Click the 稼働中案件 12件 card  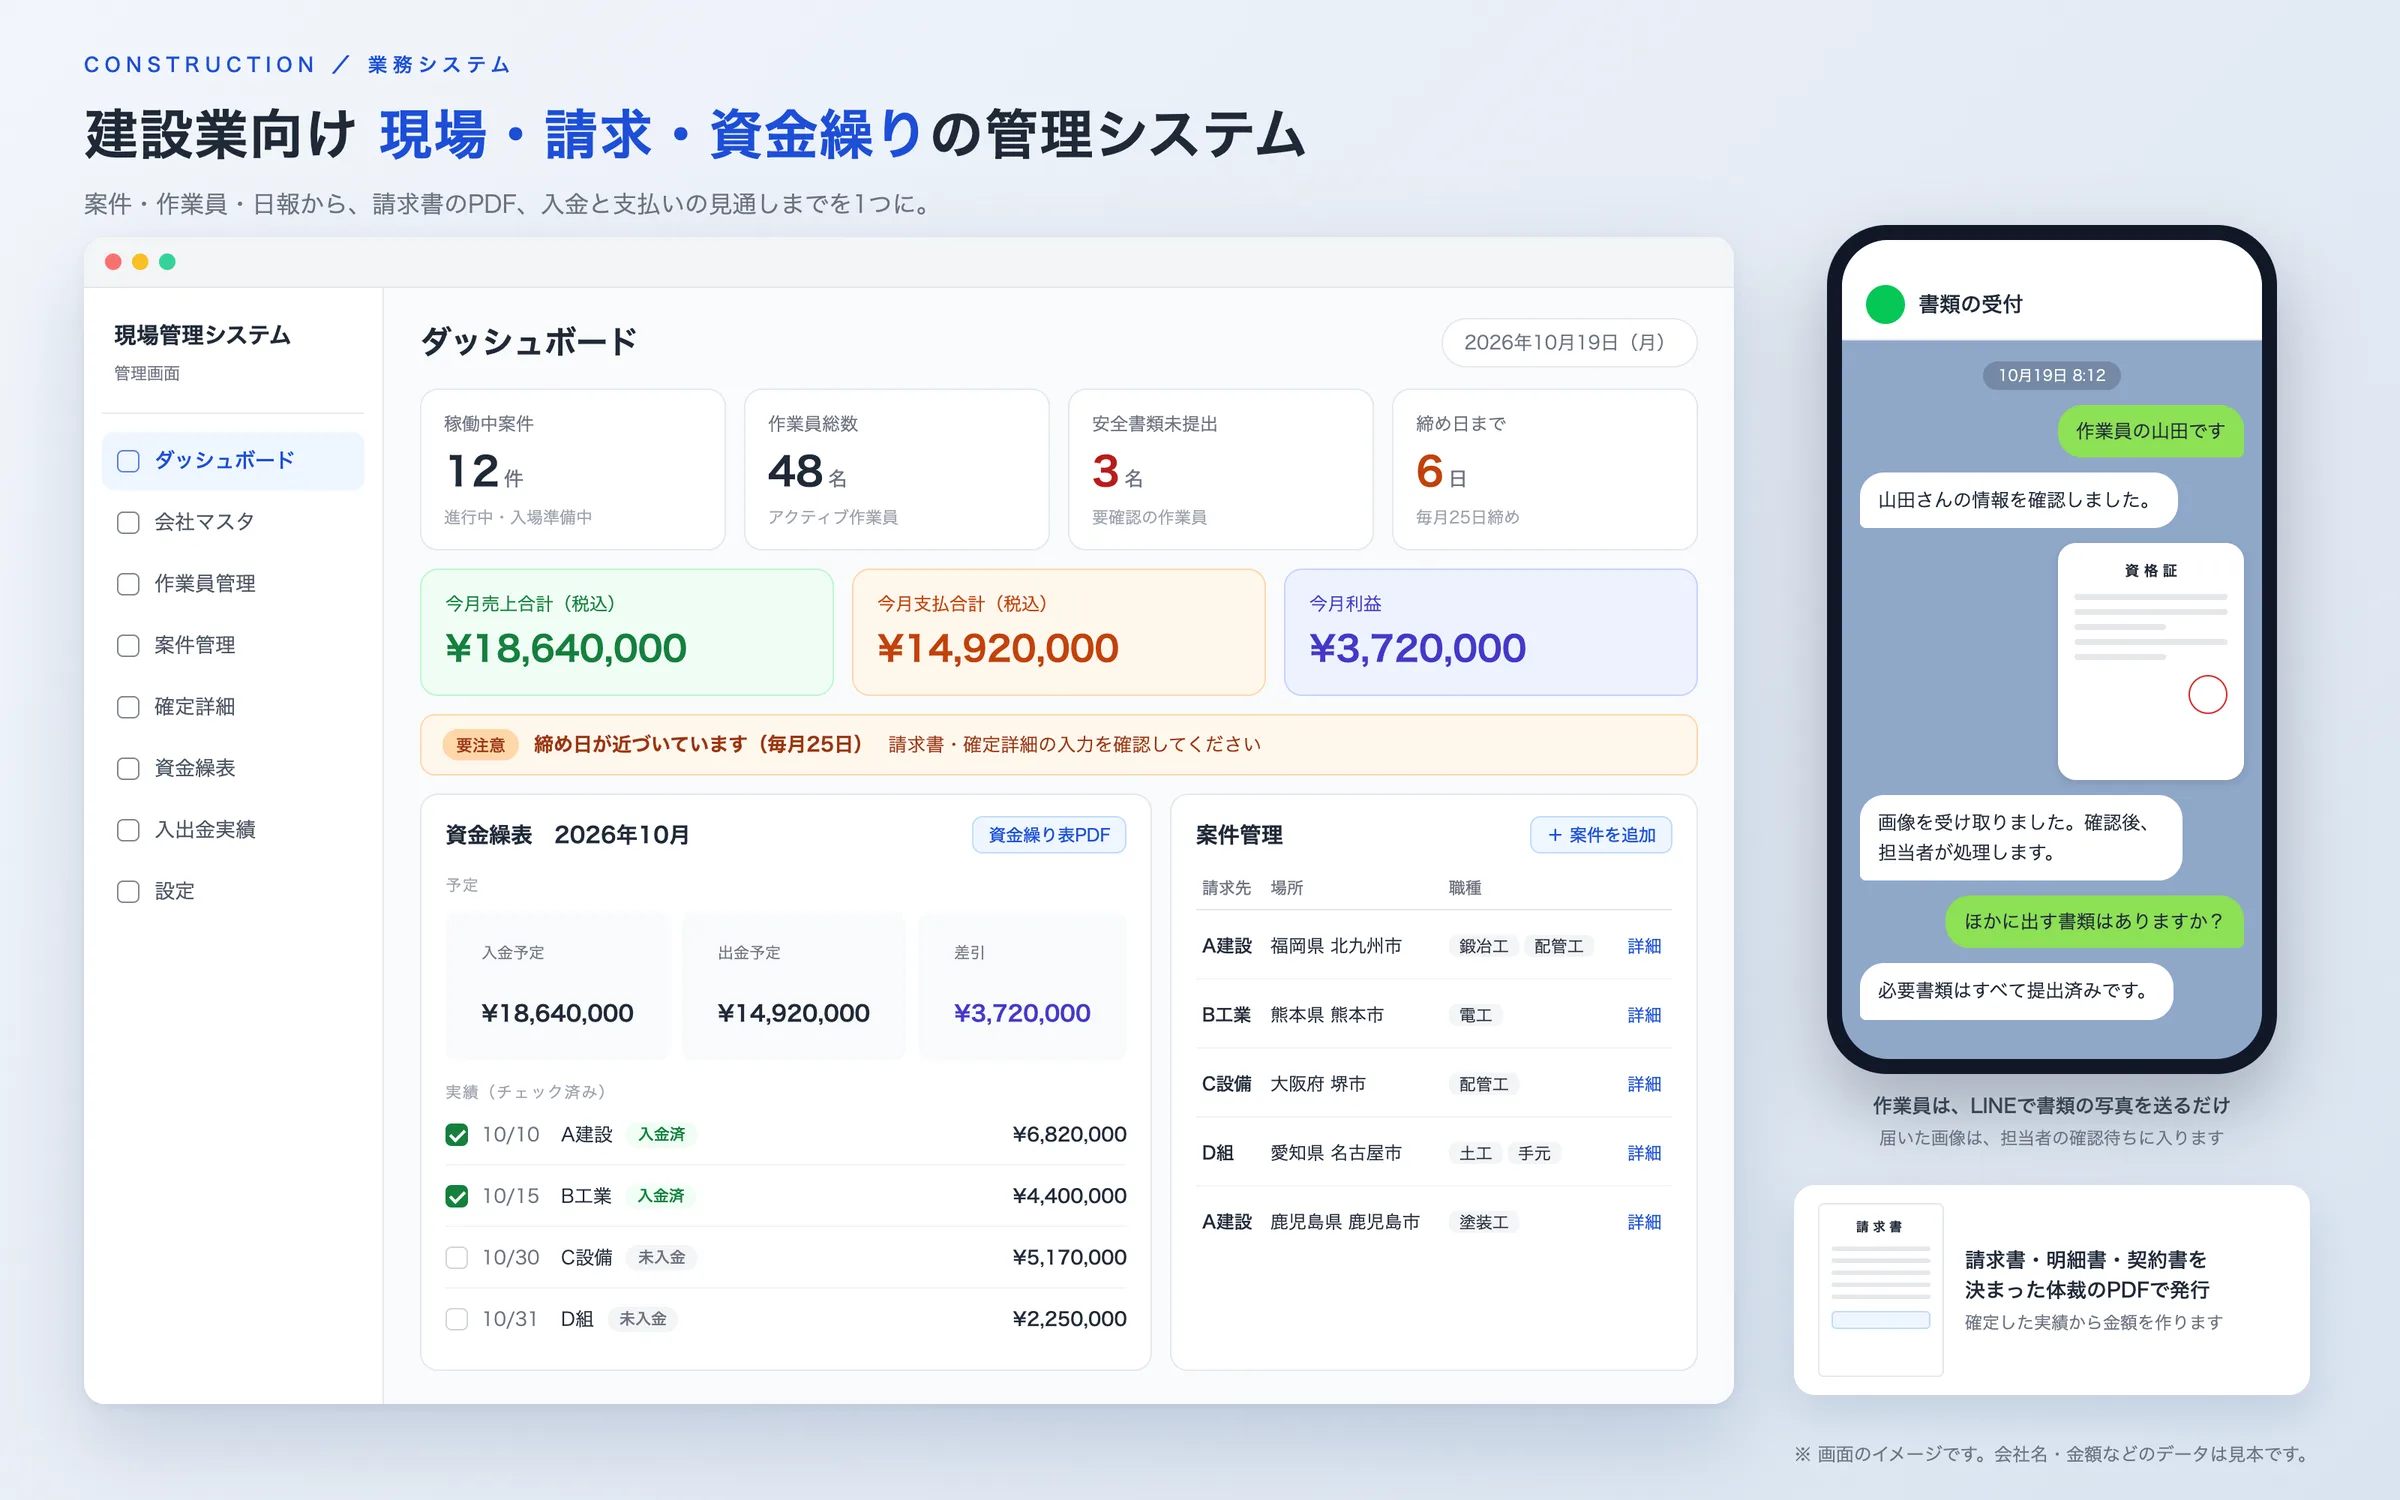pyautogui.click(x=573, y=469)
